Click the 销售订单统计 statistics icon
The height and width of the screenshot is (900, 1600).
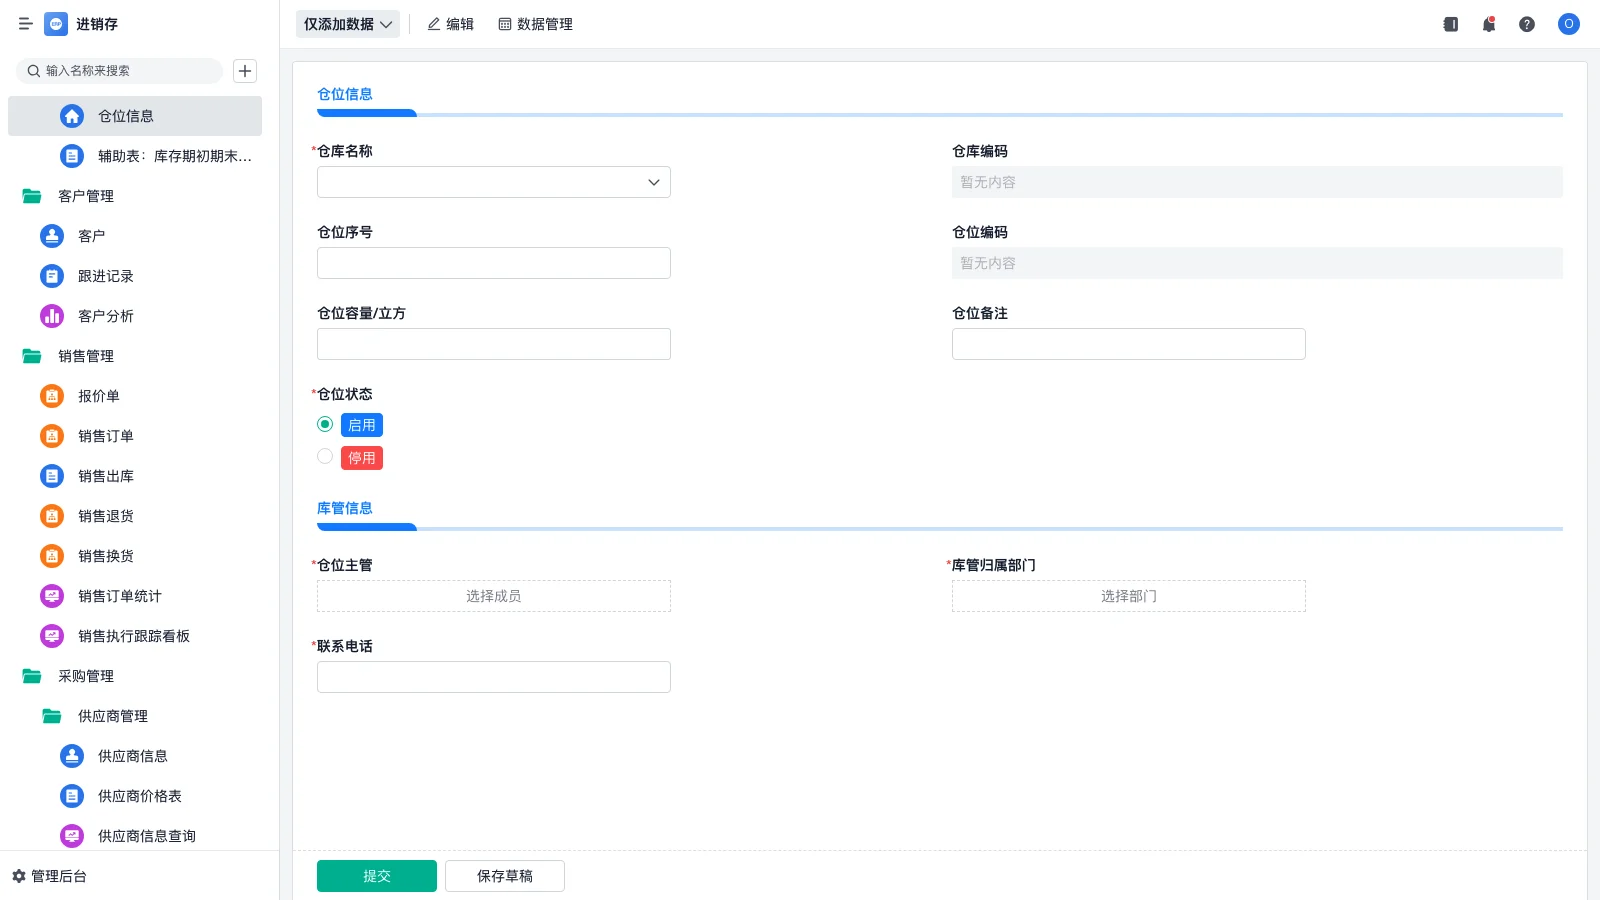(x=51, y=596)
